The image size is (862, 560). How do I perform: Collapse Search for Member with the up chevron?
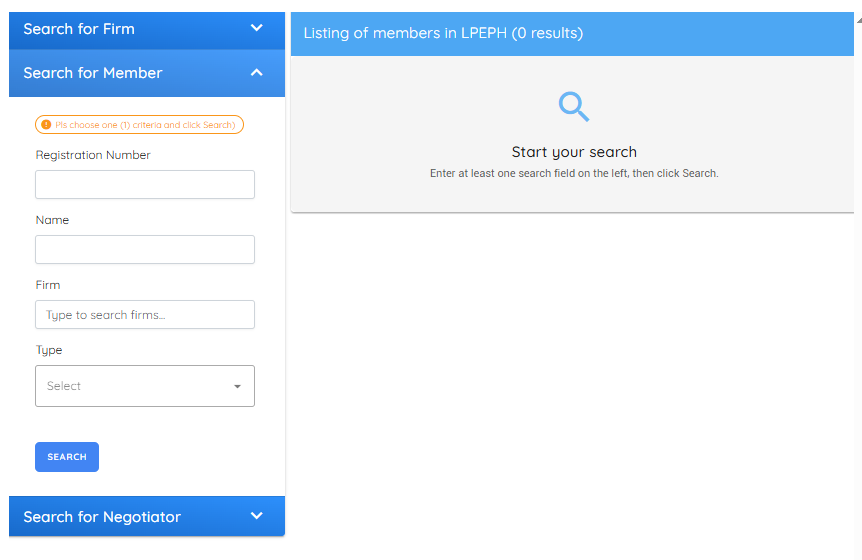point(257,73)
